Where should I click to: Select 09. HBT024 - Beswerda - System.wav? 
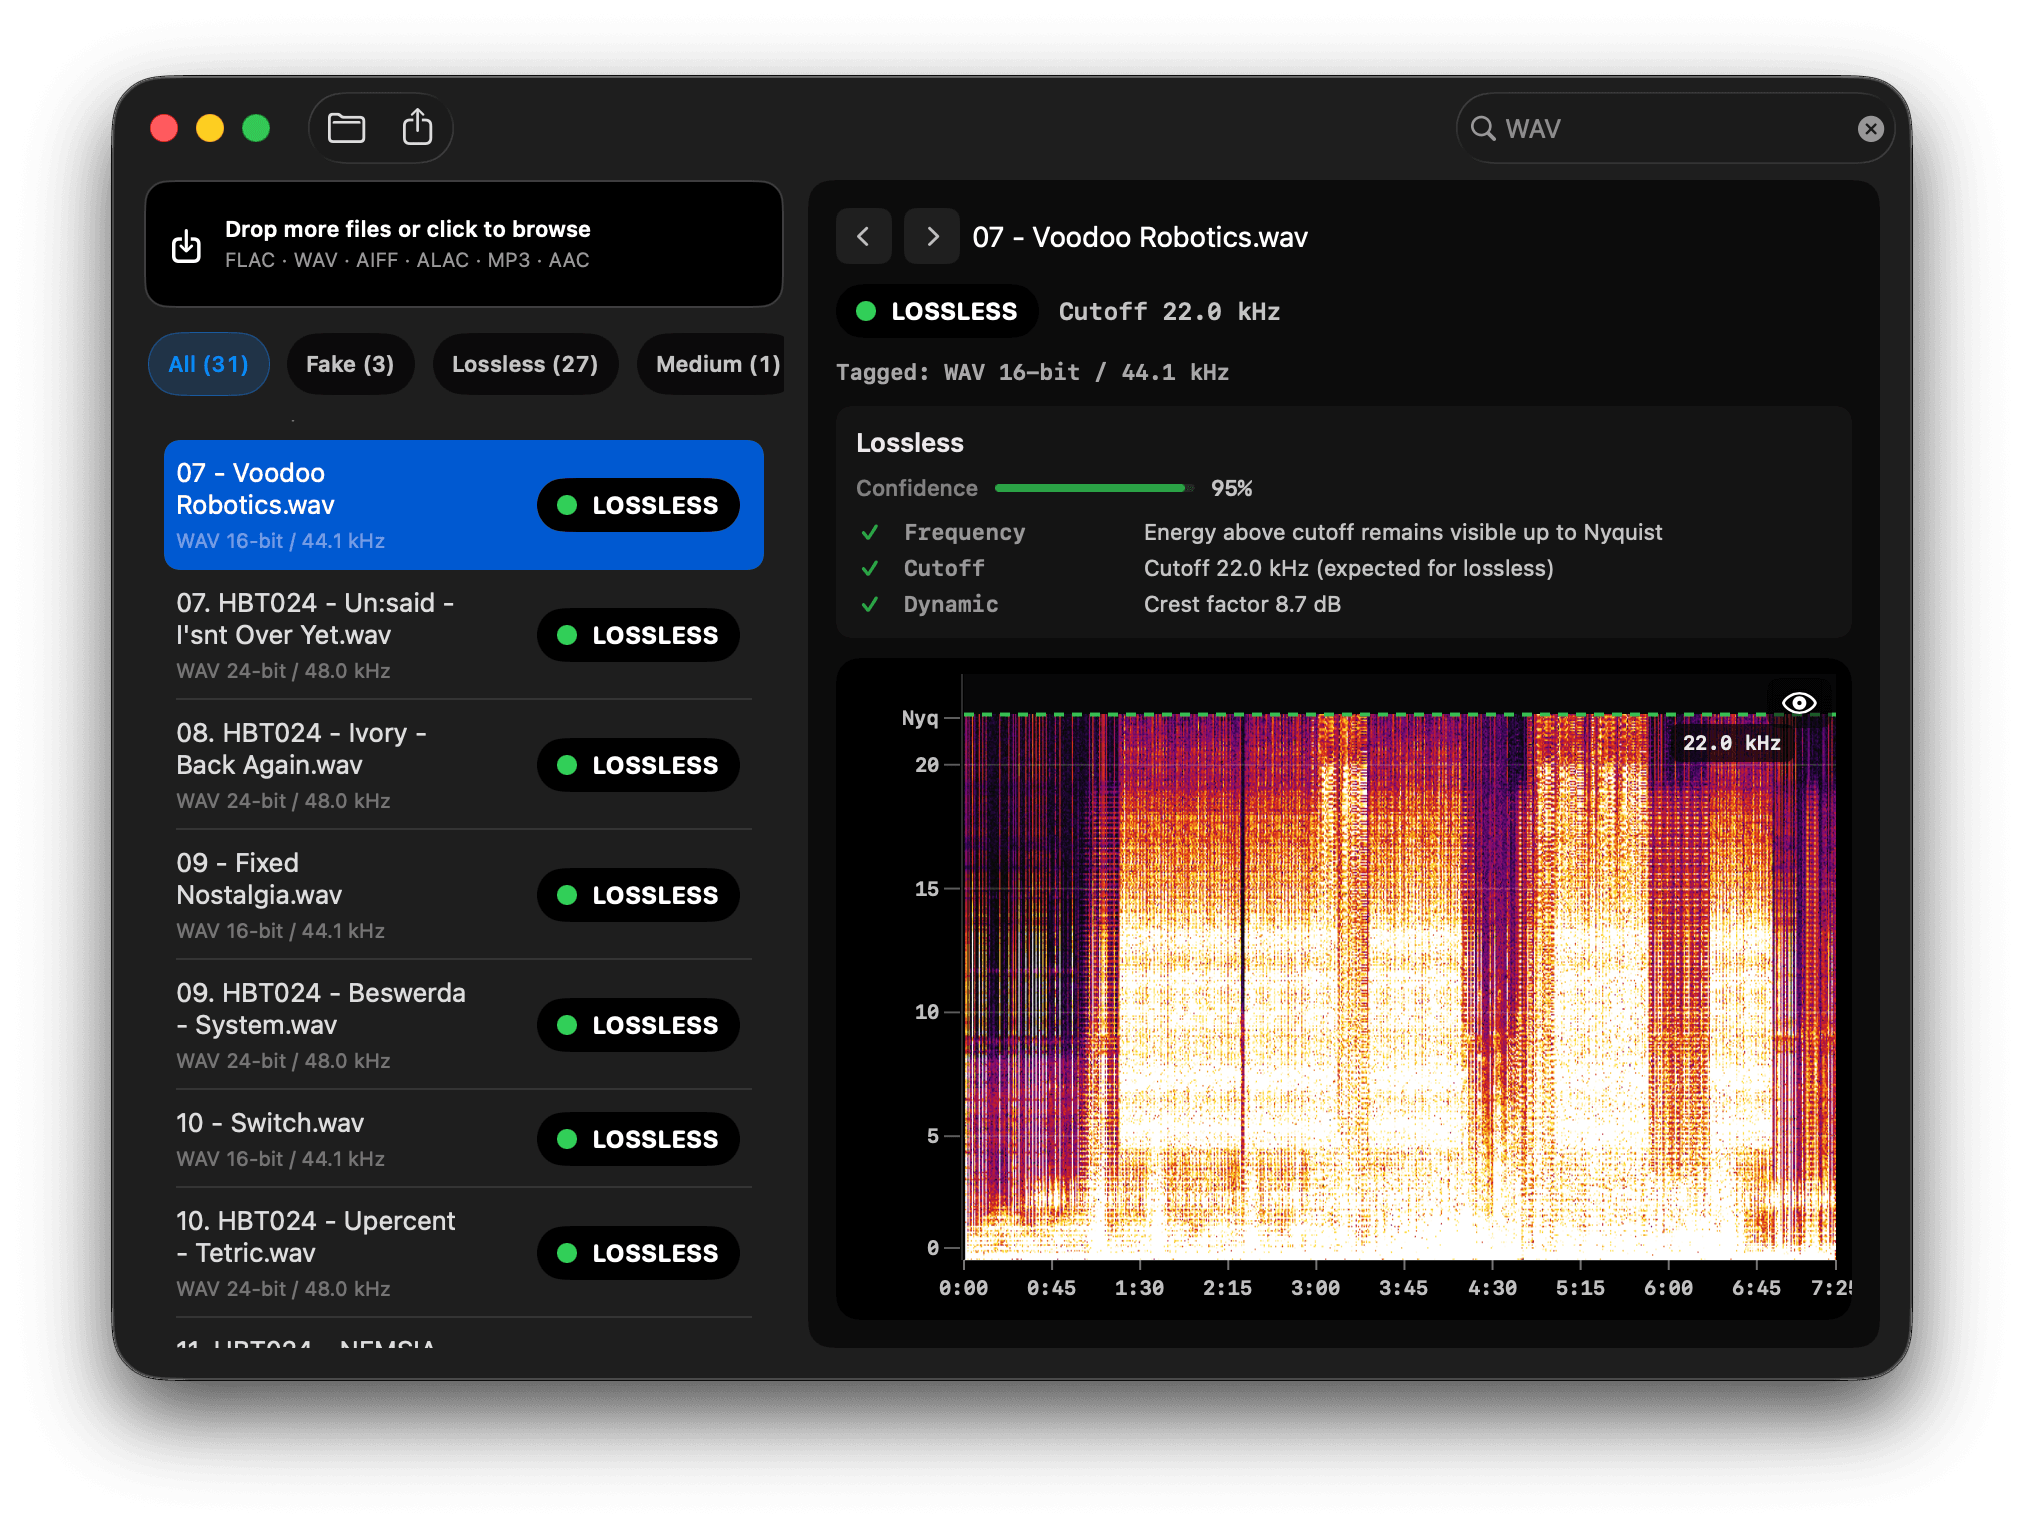464,1025
